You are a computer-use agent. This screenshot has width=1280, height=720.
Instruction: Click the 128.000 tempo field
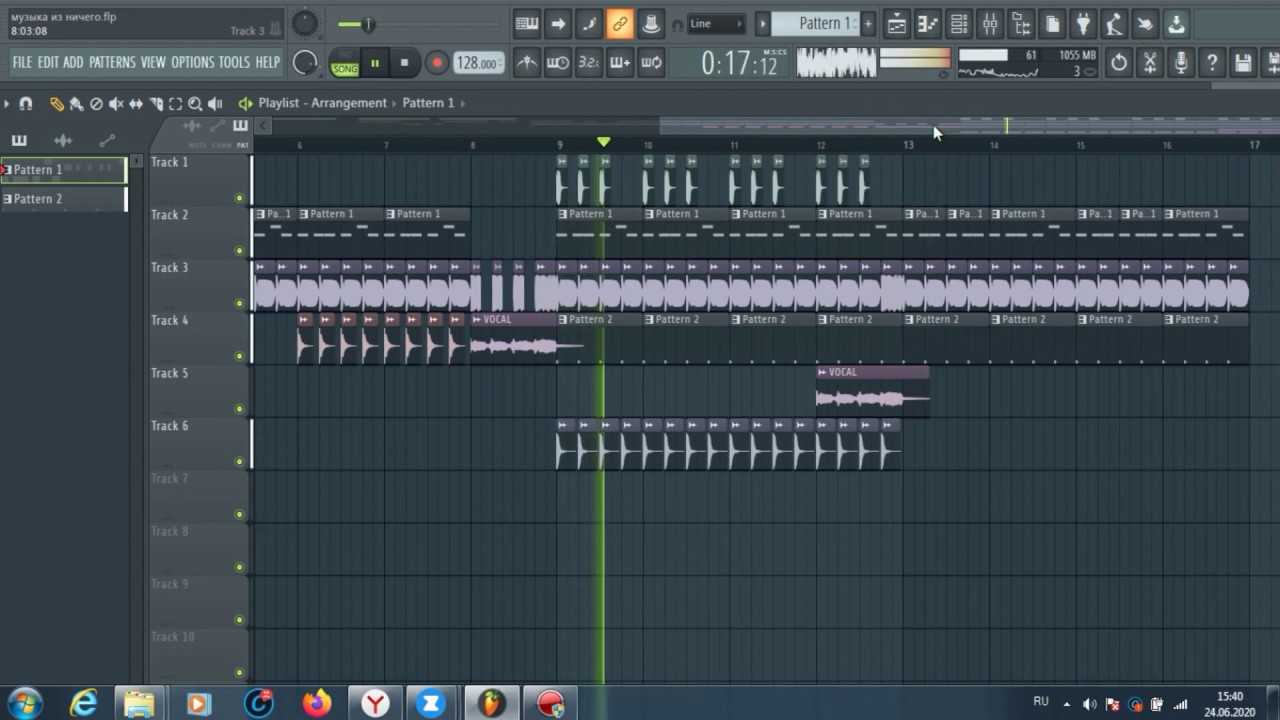477,63
